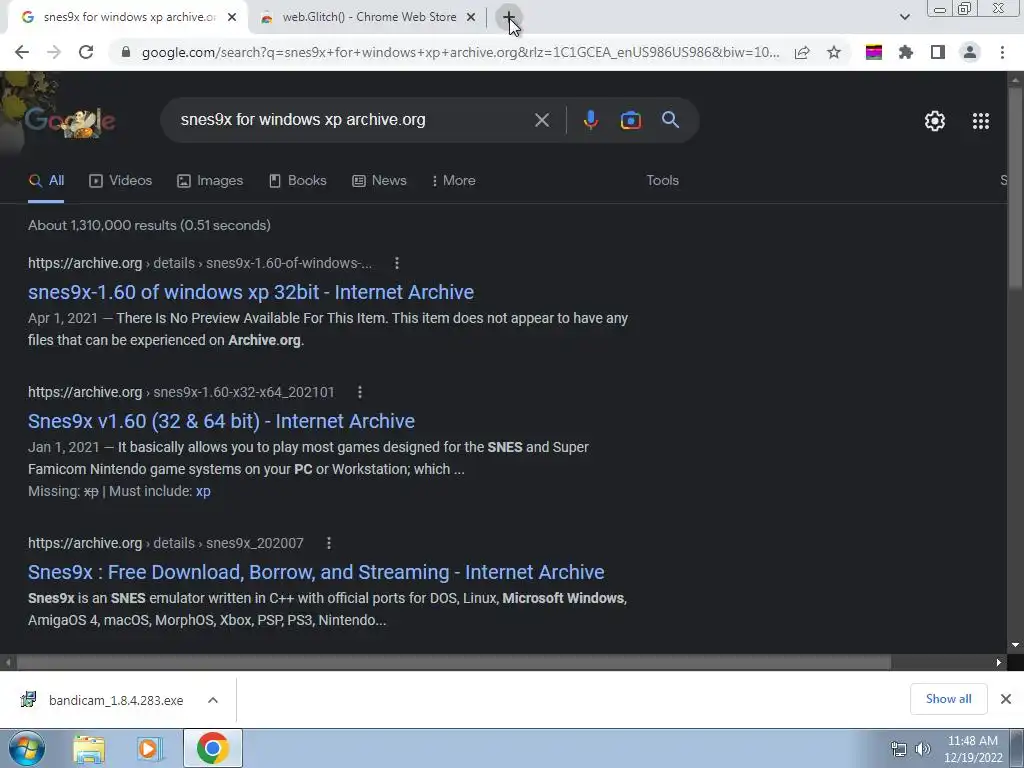Share this page icon in address bar
The image size is (1024, 768).
(802, 52)
